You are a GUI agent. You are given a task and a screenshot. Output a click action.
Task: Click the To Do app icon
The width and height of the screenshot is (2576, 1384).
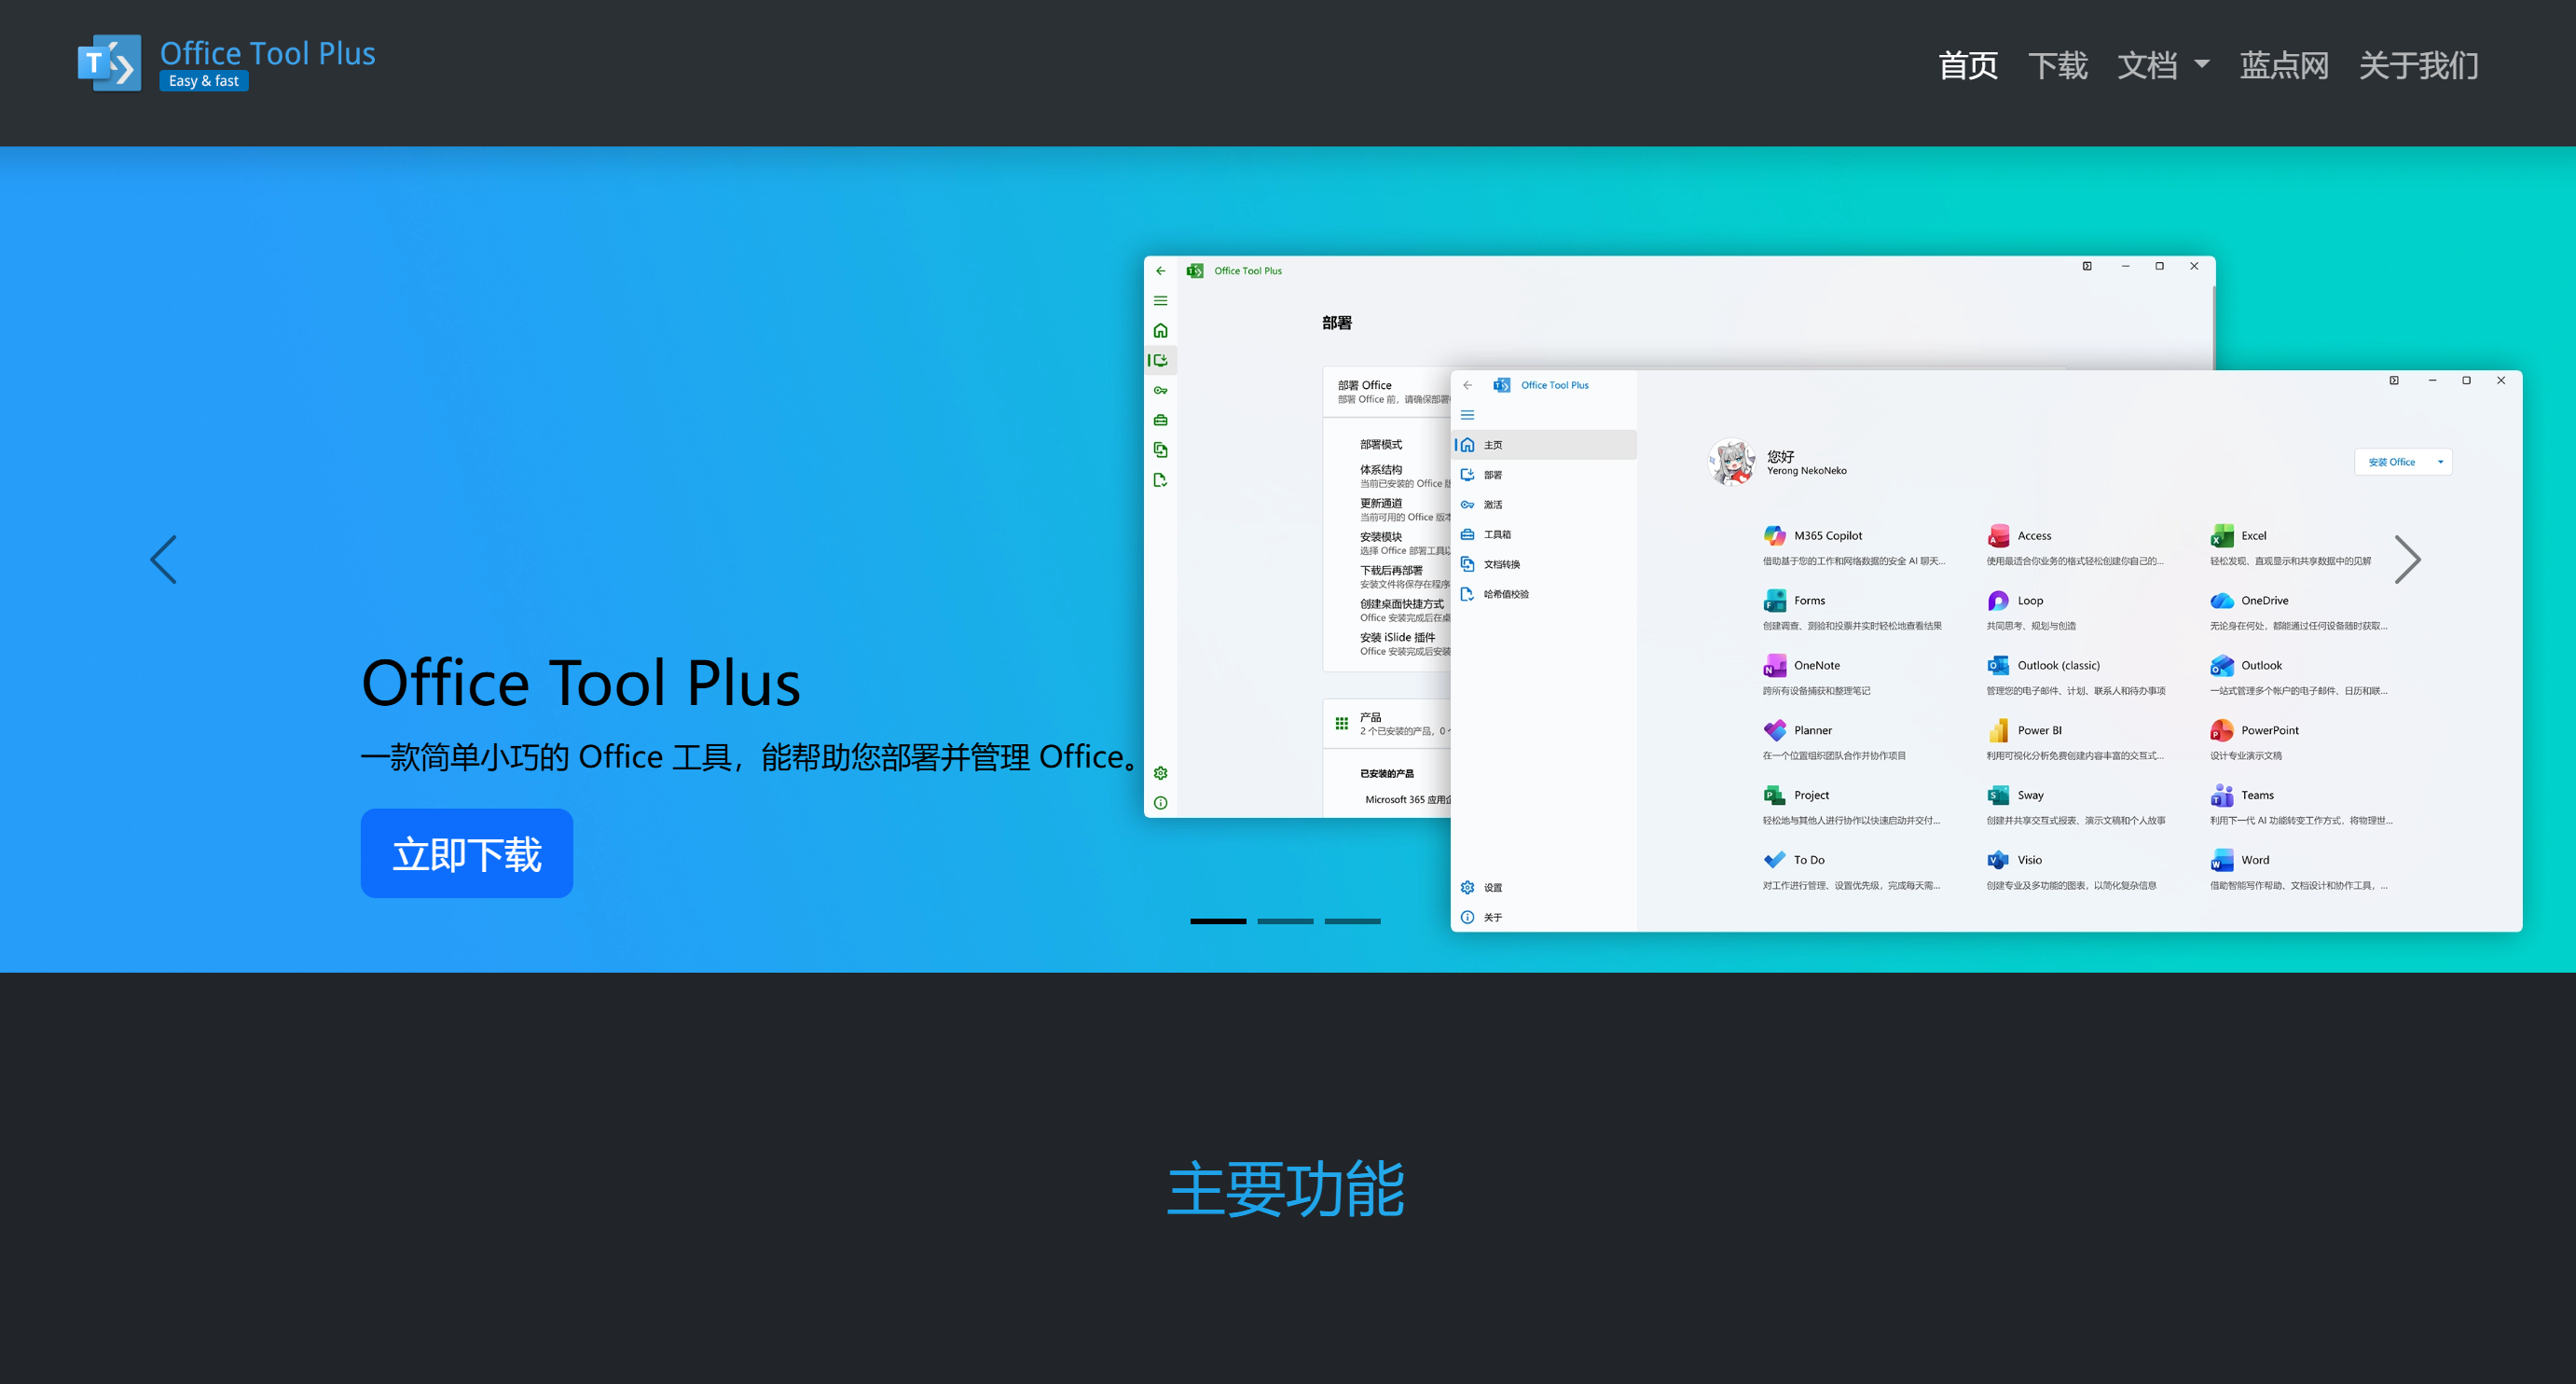point(1774,860)
